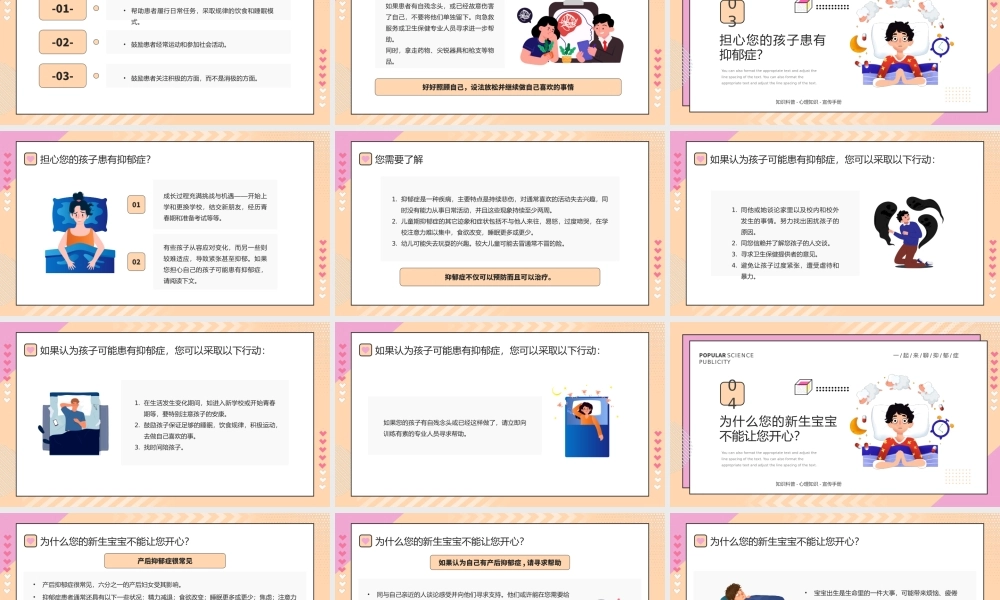Image resolution: width=1000 pixels, height=600 pixels.
Task: Click text 鼓励患者关注积极的方面，而不是消极的方面。
Action: coord(195,78)
